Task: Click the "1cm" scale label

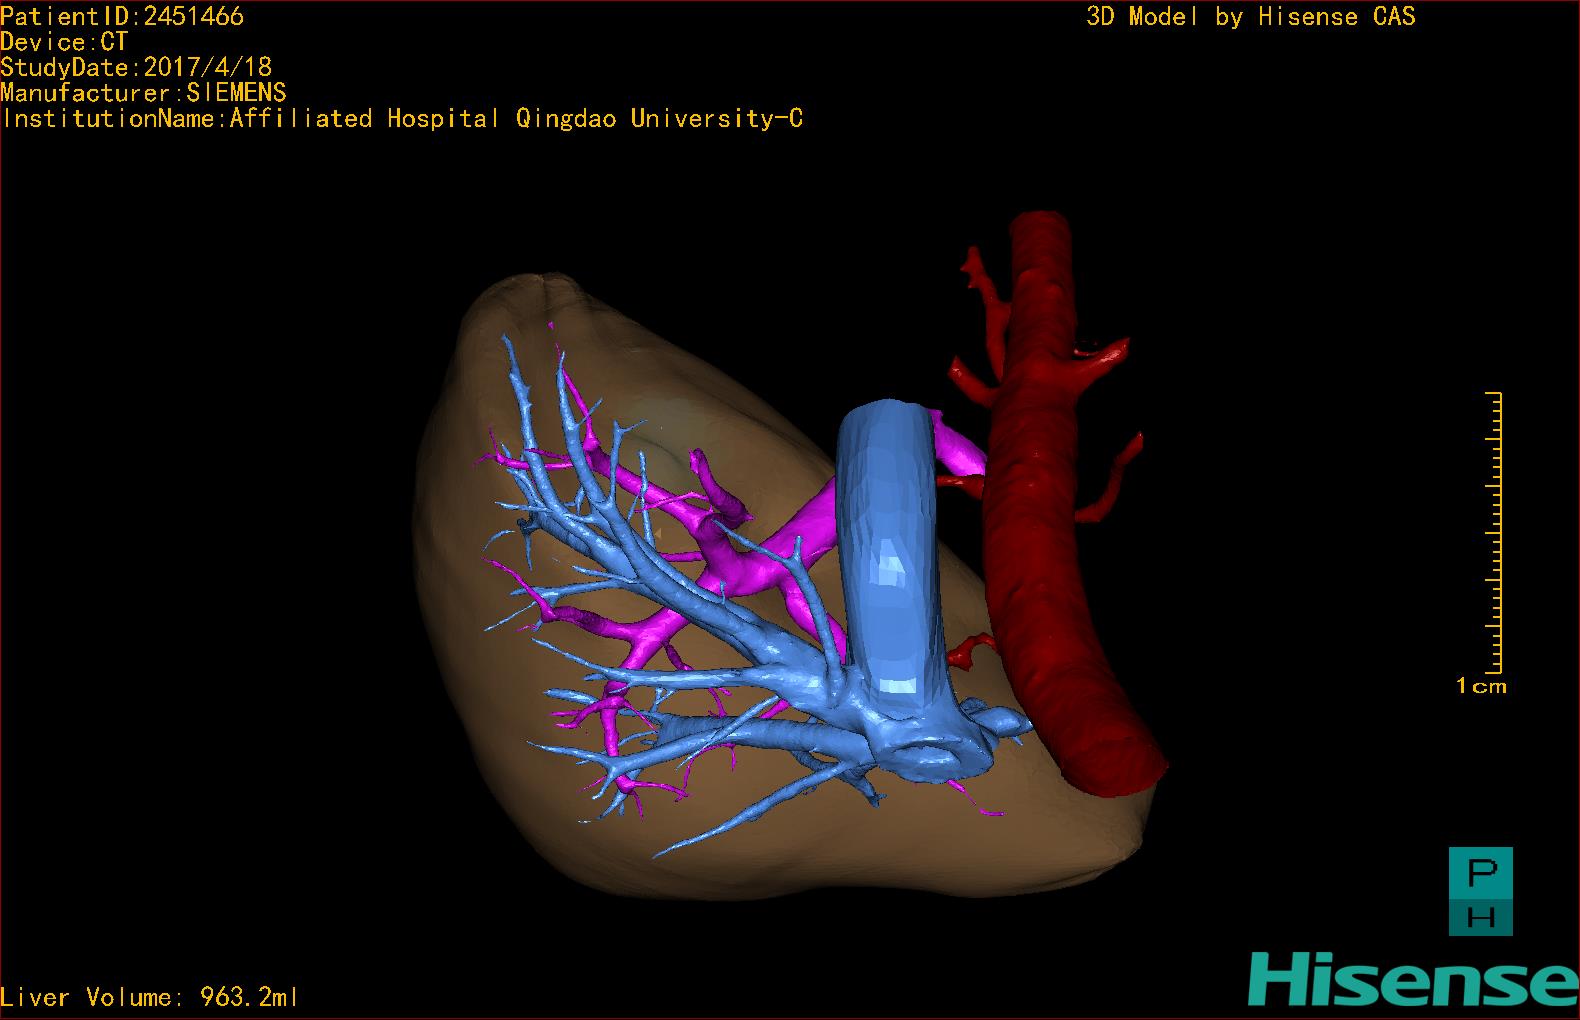Action: tap(1481, 686)
